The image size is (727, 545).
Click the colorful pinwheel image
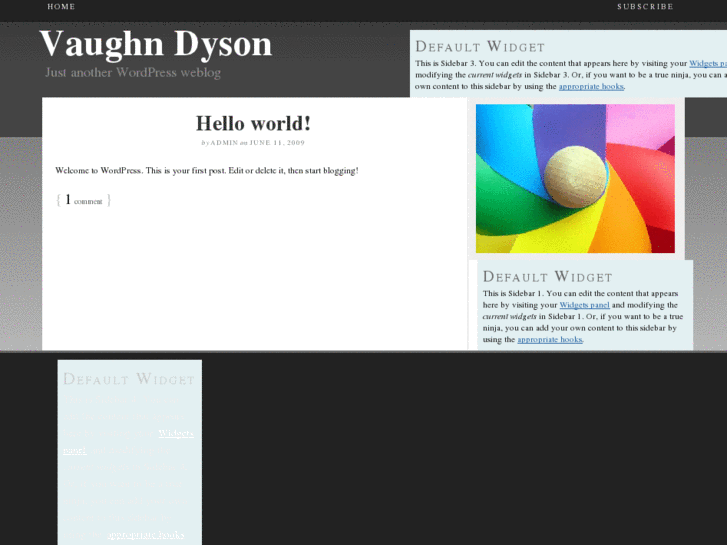(x=575, y=179)
